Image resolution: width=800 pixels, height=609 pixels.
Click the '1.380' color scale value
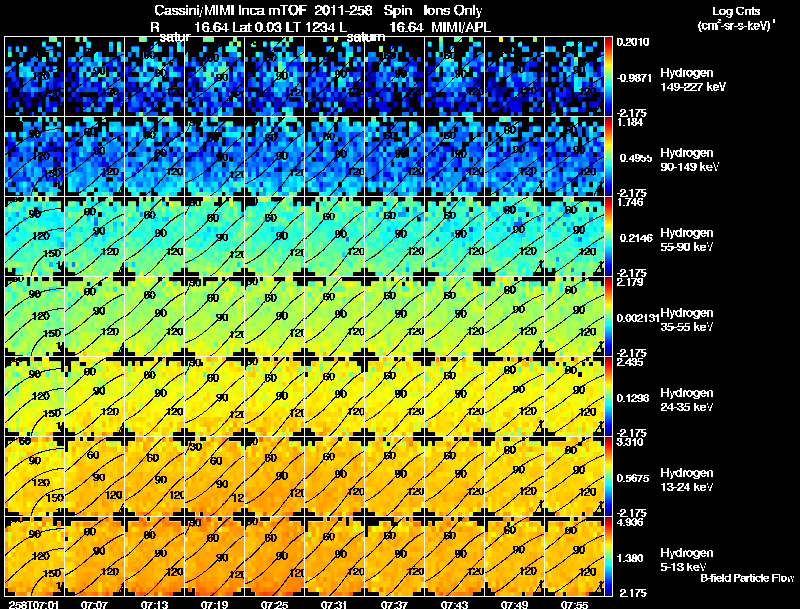(x=630, y=559)
